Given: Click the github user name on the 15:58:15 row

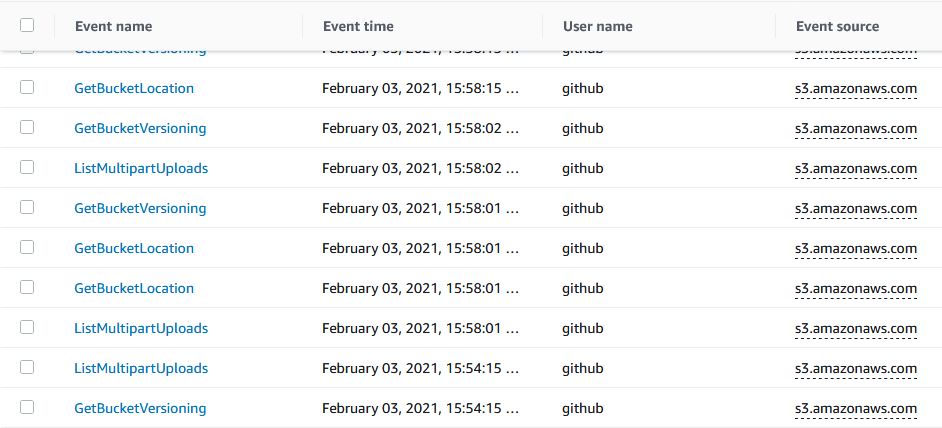Looking at the screenshot, I should (x=582, y=88).
